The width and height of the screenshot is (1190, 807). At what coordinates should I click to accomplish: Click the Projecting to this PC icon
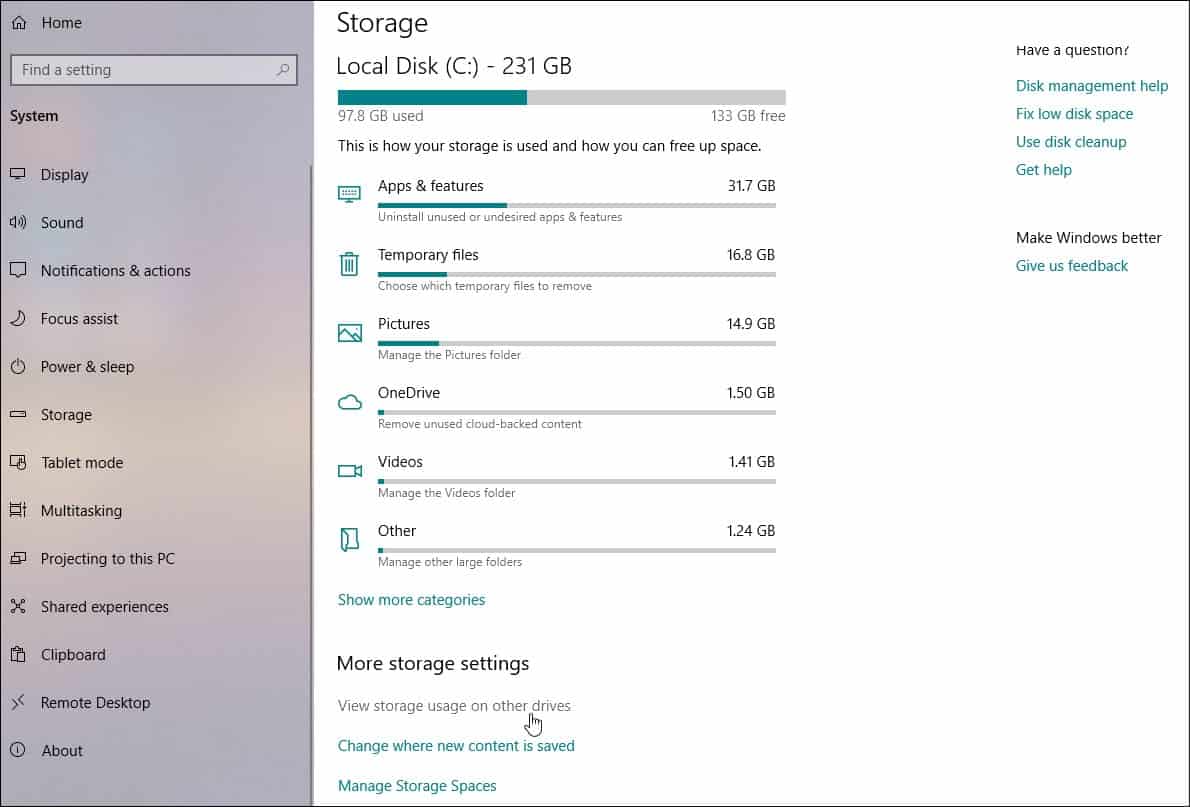coord(18,559)
